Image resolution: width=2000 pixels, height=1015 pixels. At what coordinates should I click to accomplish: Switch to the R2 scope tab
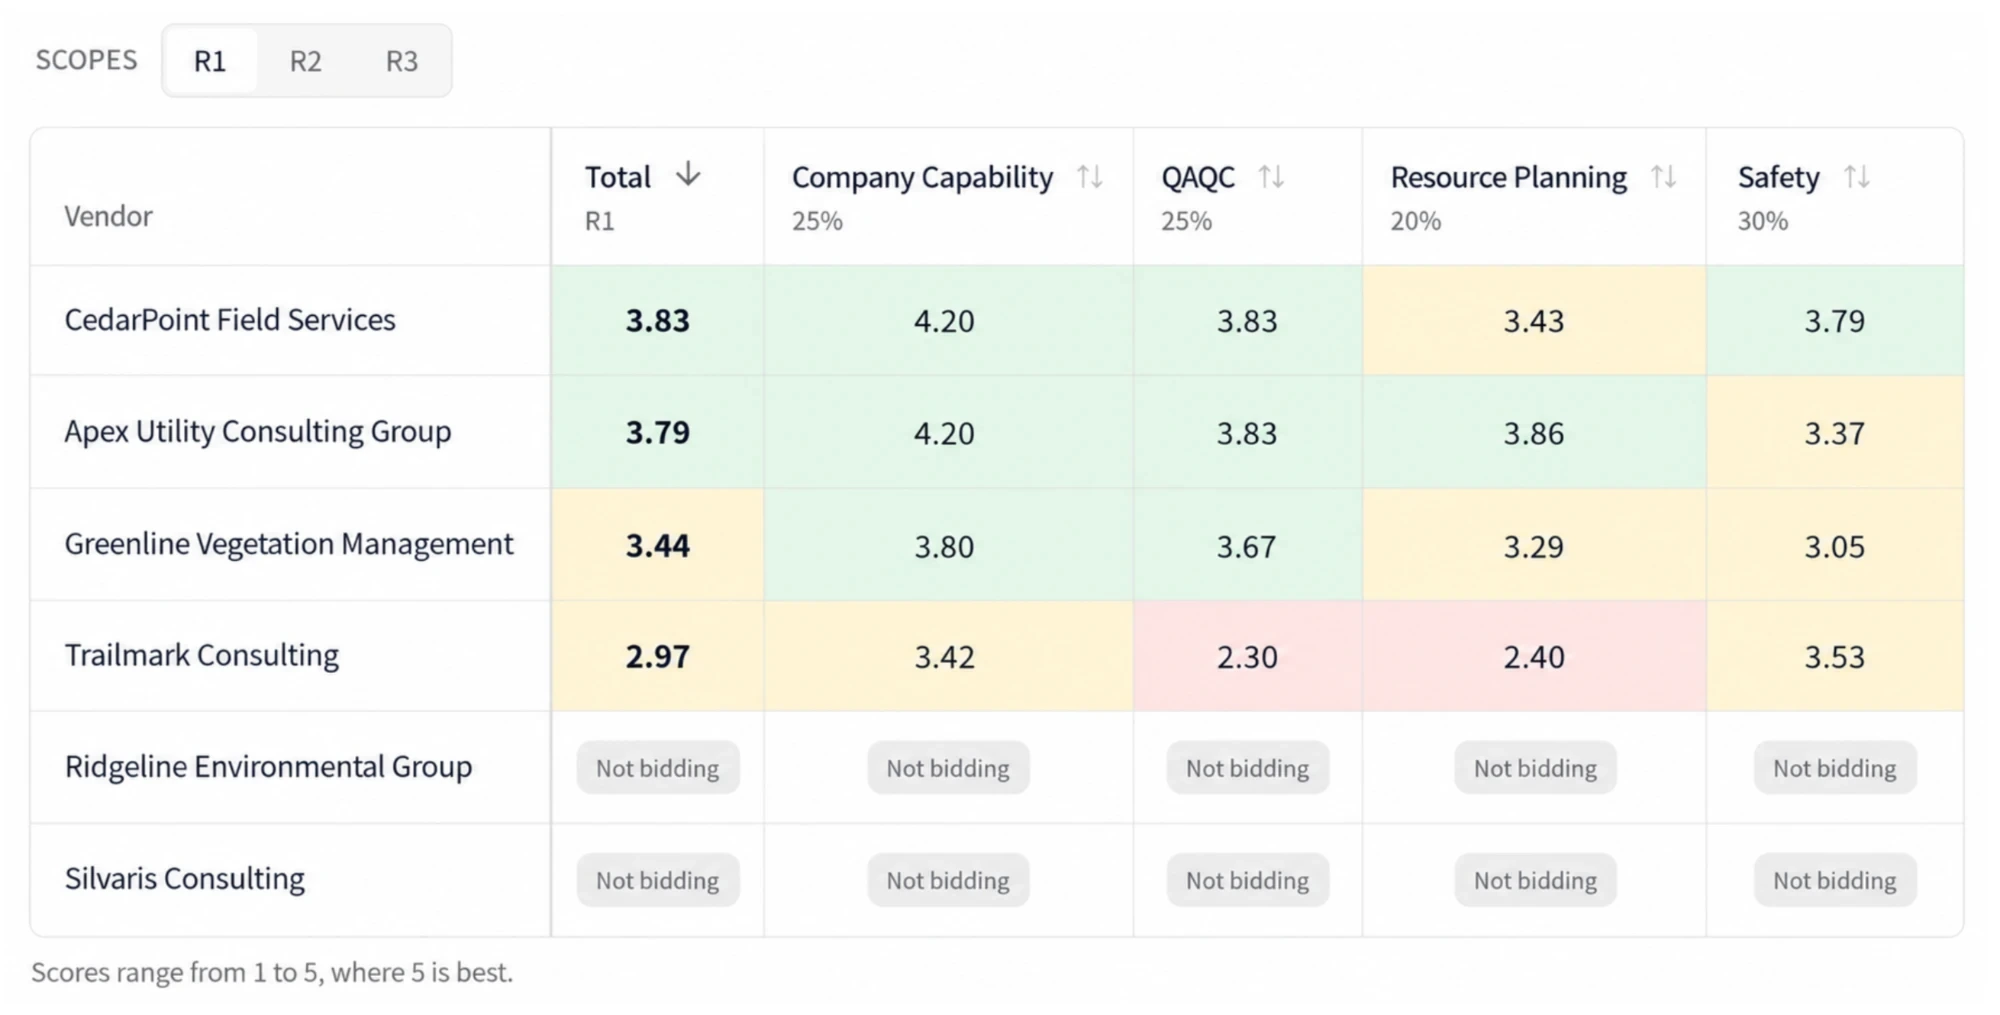(305, 61)
